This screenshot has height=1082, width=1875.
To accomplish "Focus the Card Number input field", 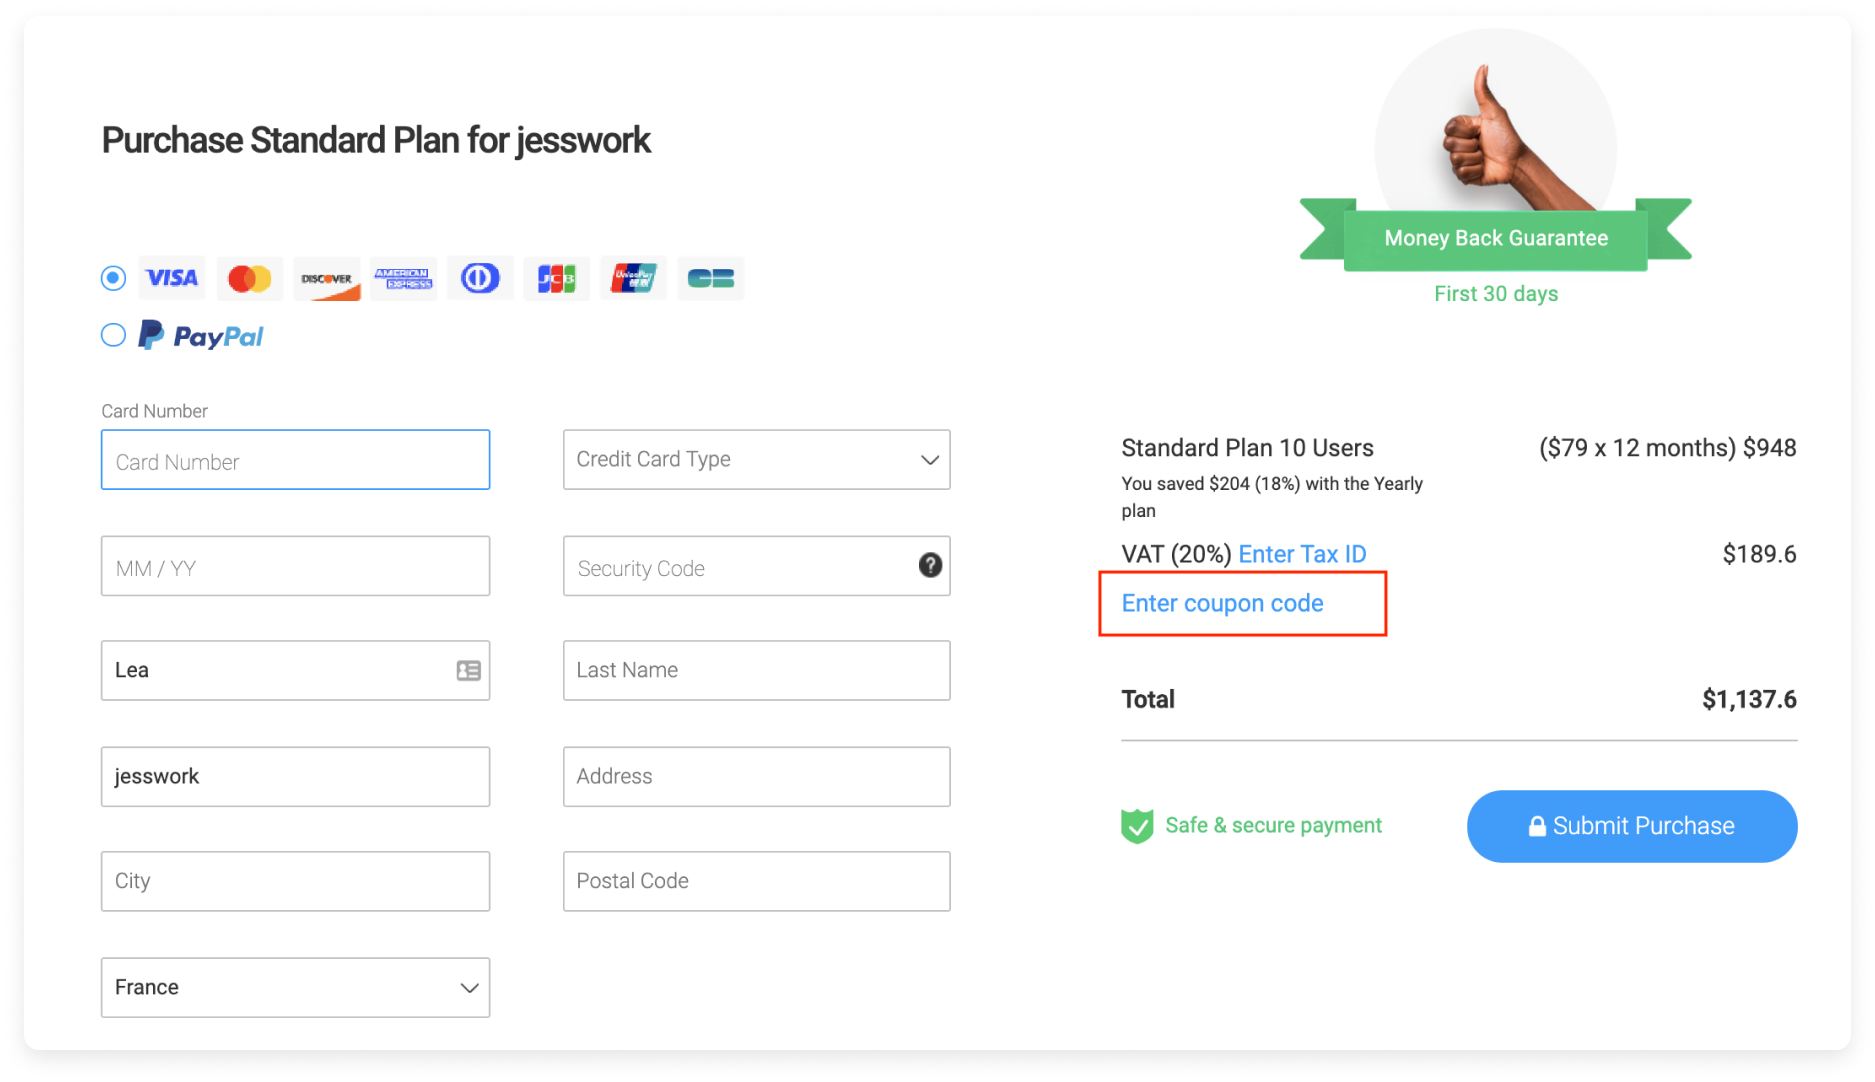I will tap(296, 459).
